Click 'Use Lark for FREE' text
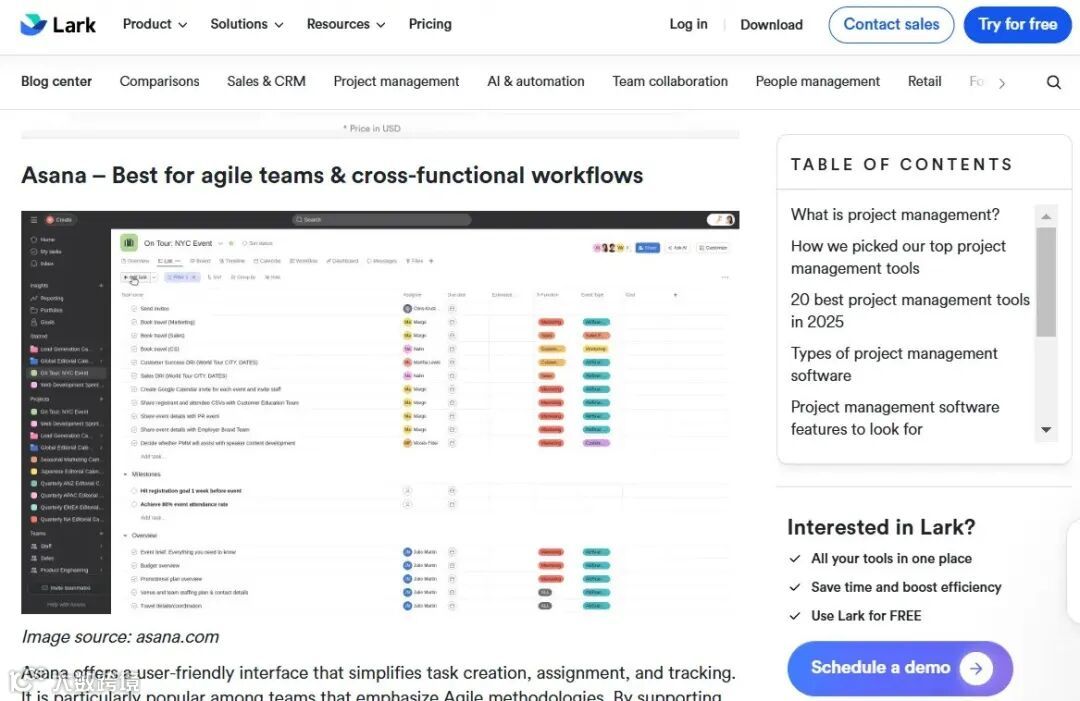This screenshot has height=701, width=1080. point(866,616)
